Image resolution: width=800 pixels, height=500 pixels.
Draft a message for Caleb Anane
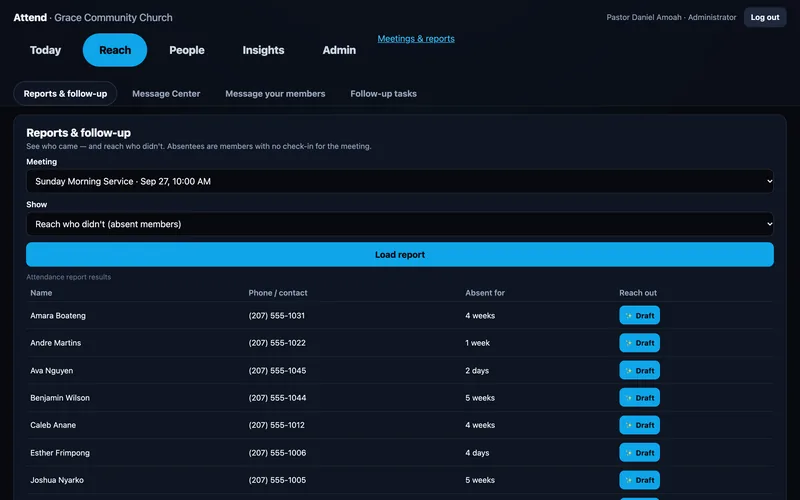click(639, 425)
